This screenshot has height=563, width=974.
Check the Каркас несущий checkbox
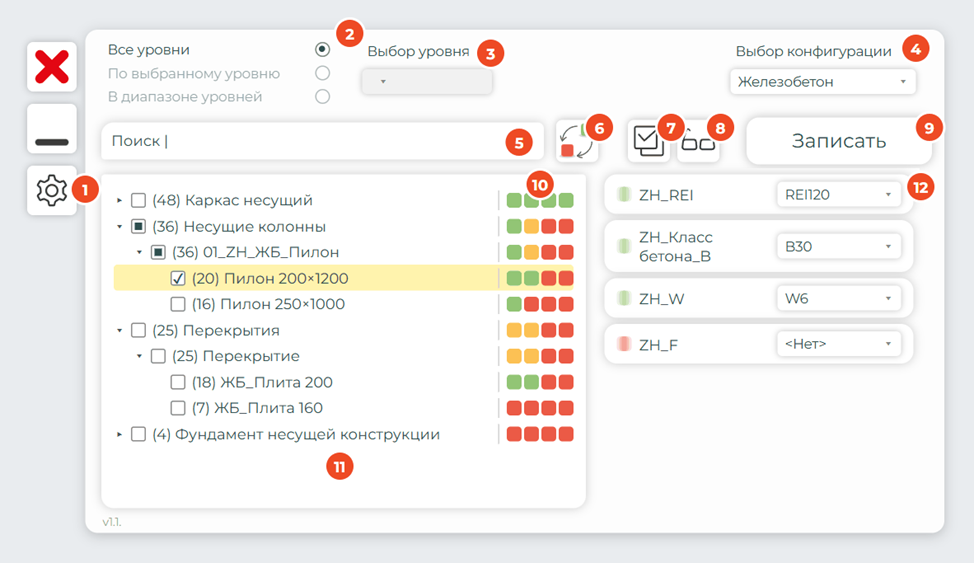point(139,200)
